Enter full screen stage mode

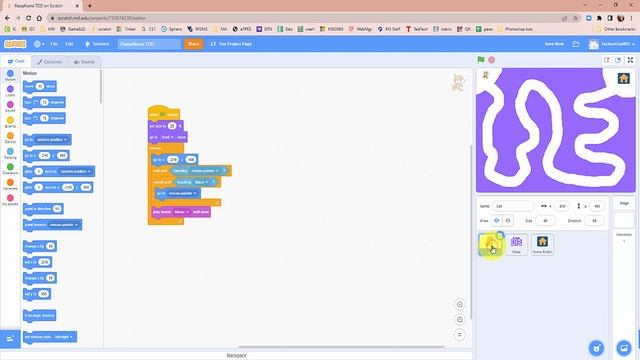pos(630,60)
